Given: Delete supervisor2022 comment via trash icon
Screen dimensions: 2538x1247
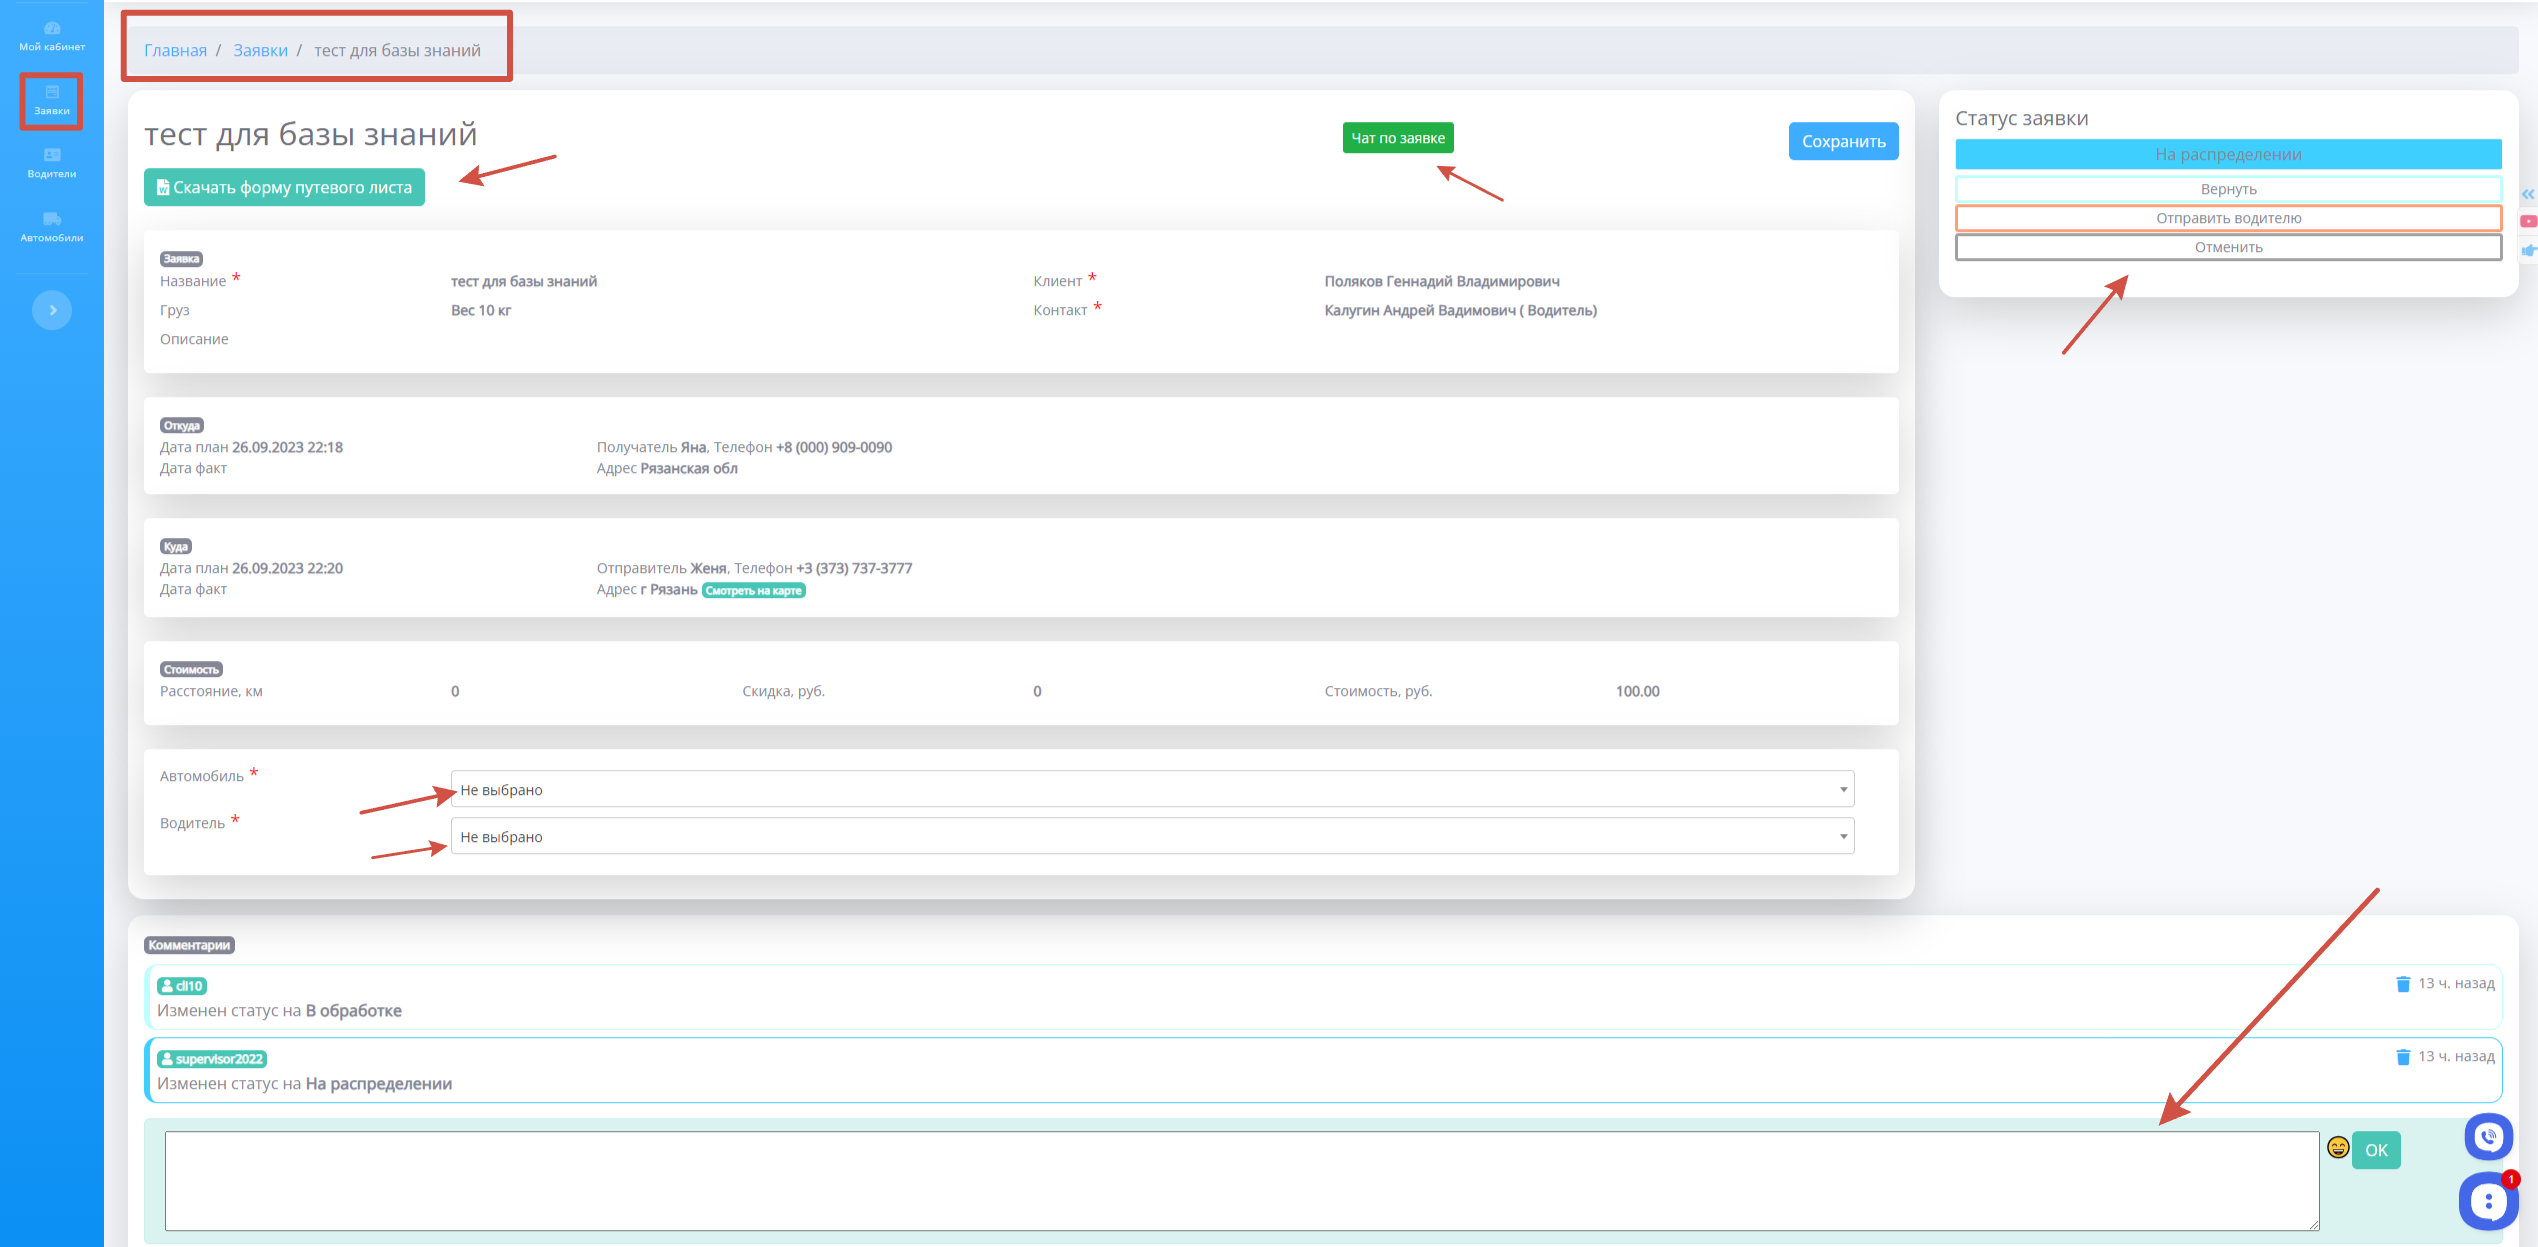Looking at the screenshot, I should [x=2402, y=1057].
